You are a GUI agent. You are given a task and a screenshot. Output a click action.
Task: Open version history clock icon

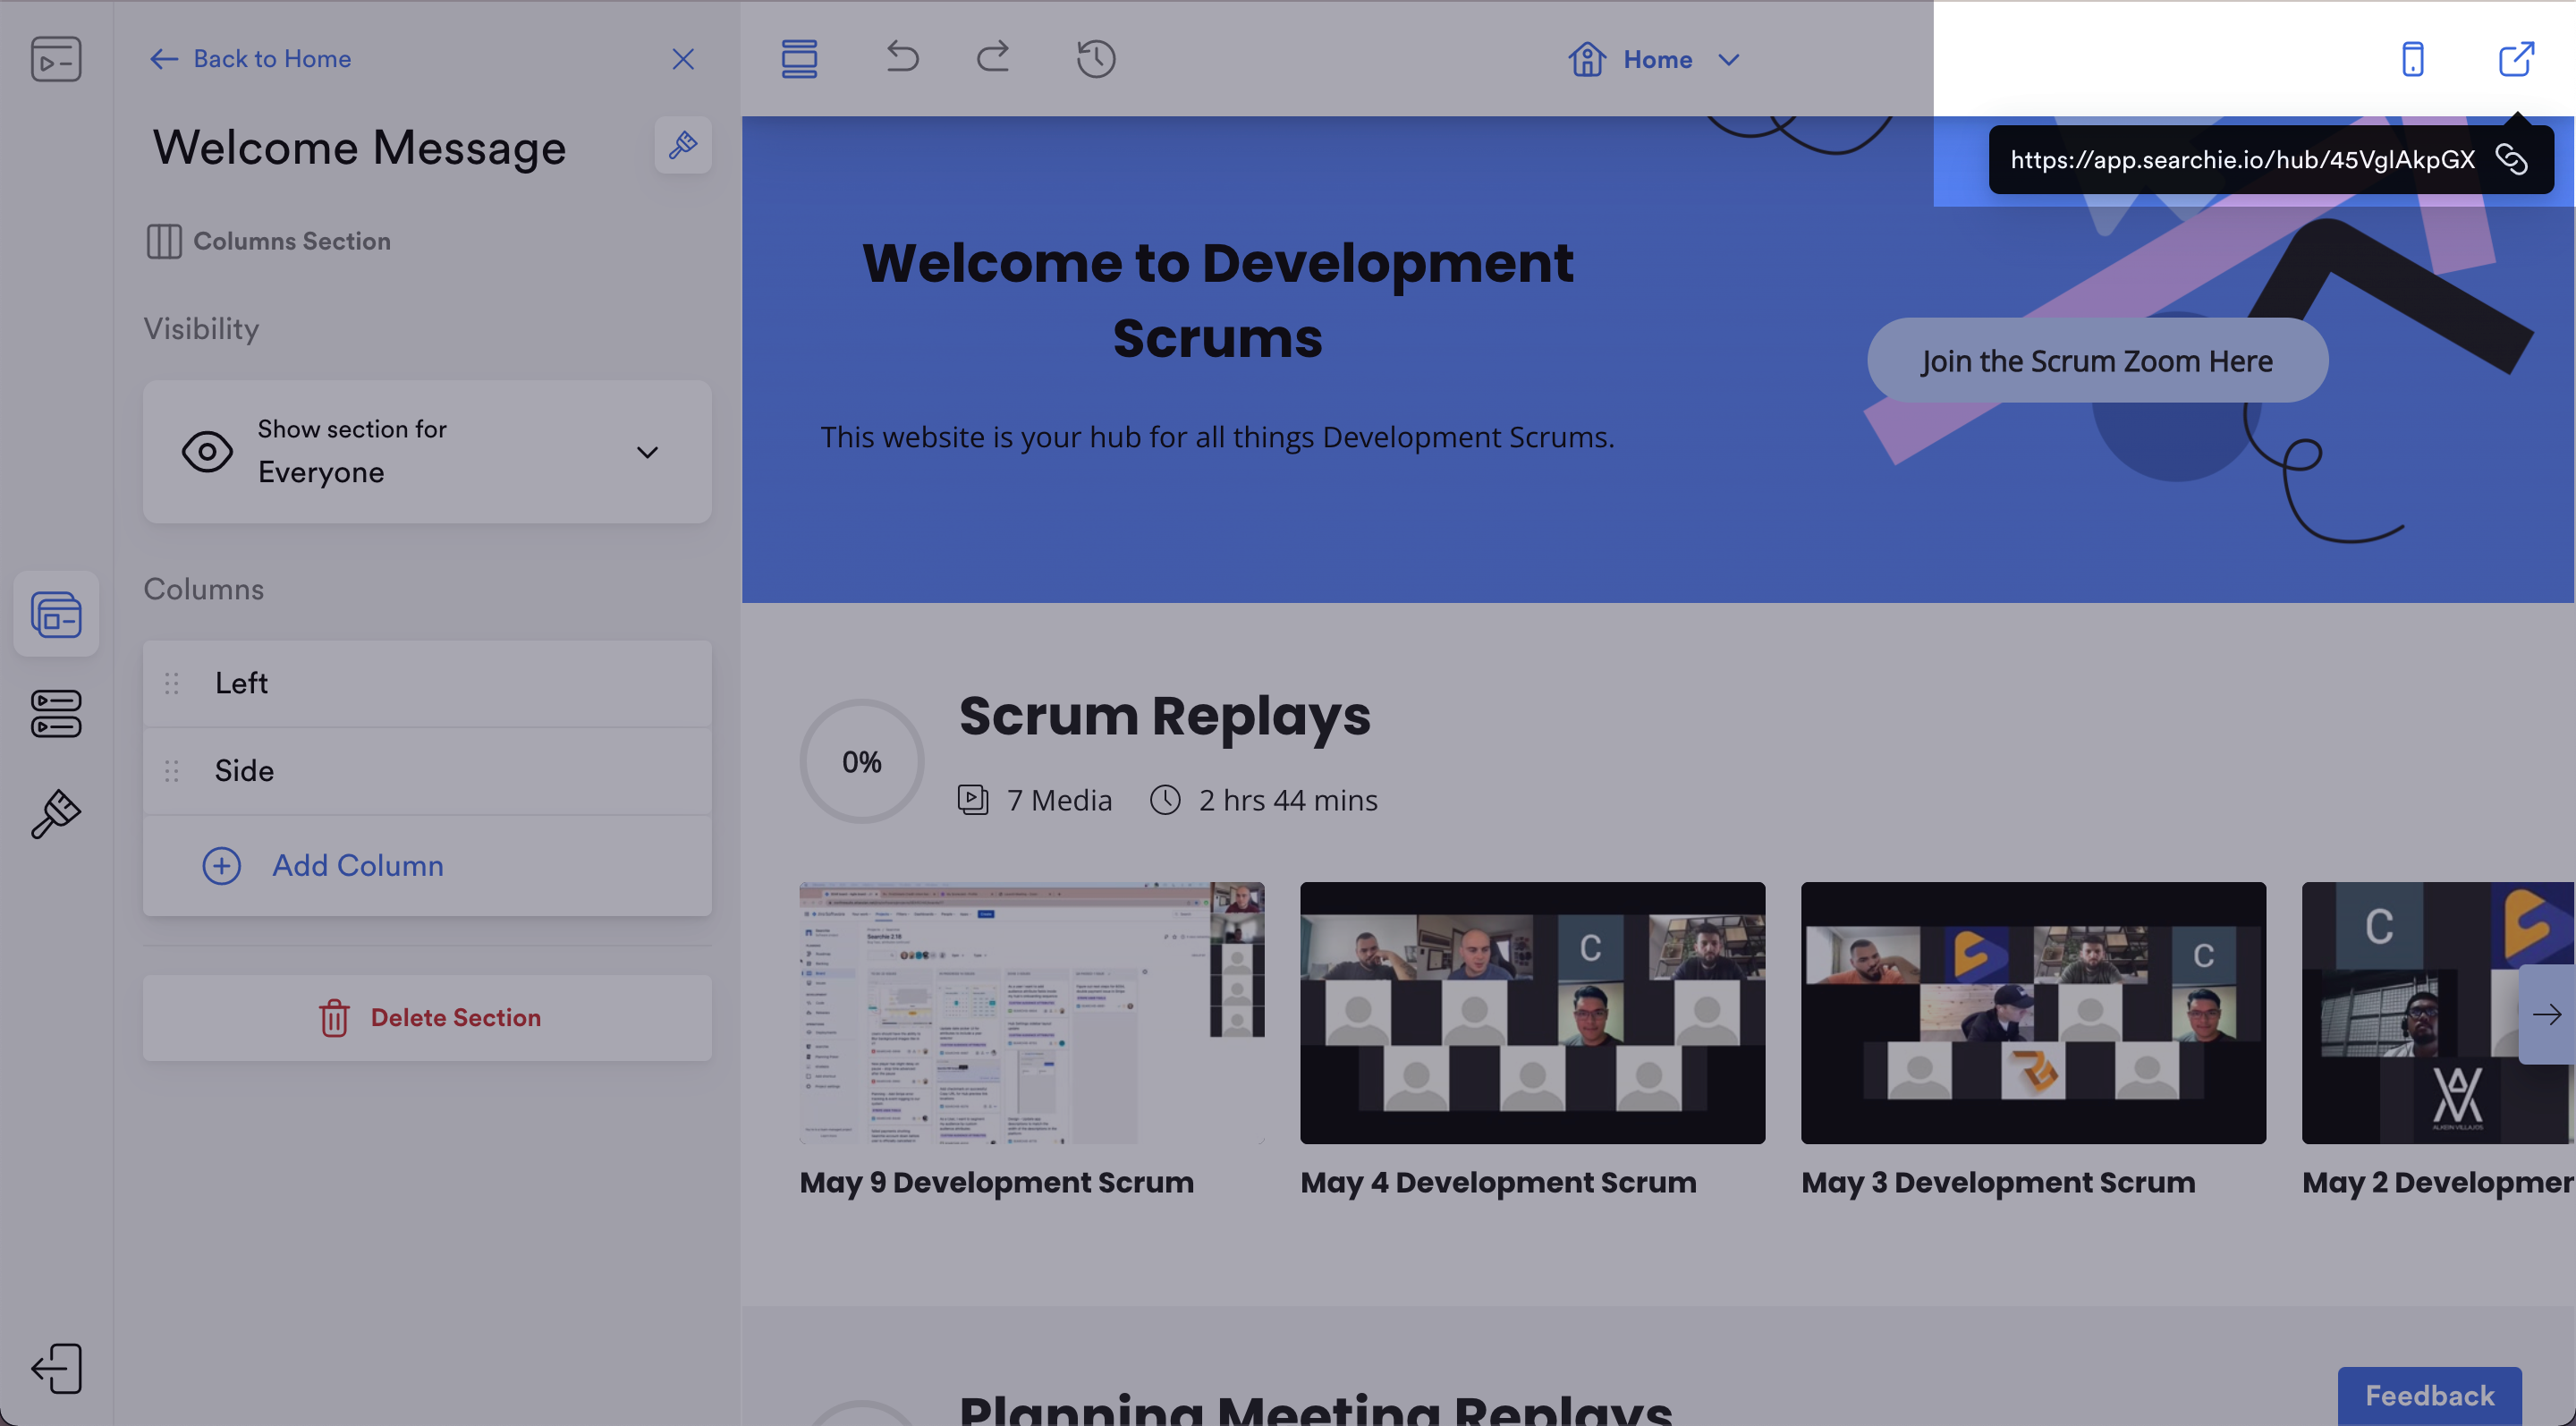tap(1095, 58)
